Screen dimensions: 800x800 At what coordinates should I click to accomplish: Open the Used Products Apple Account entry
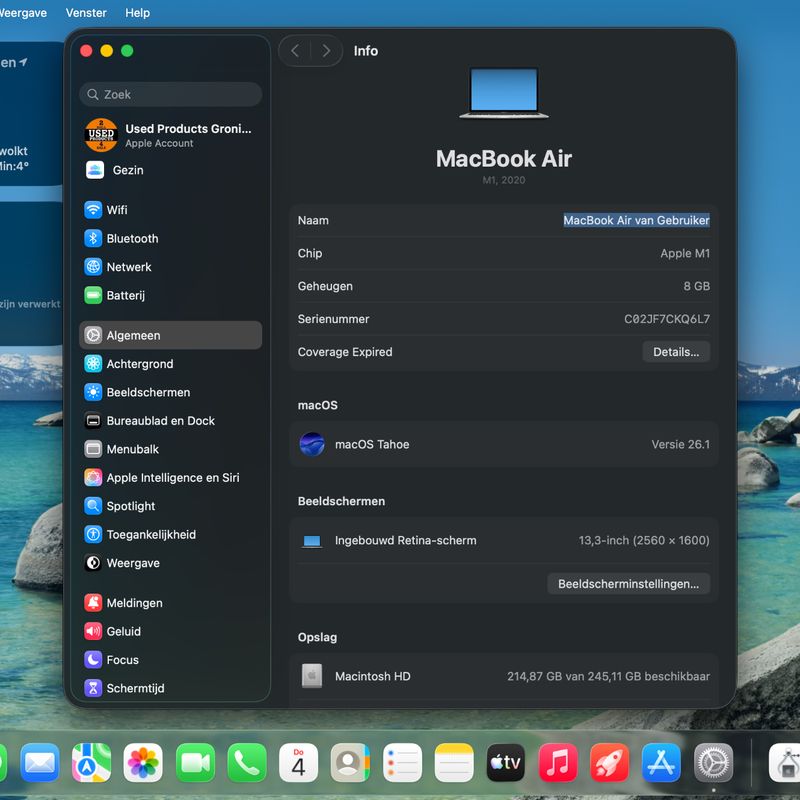click(x=170, y=135)
